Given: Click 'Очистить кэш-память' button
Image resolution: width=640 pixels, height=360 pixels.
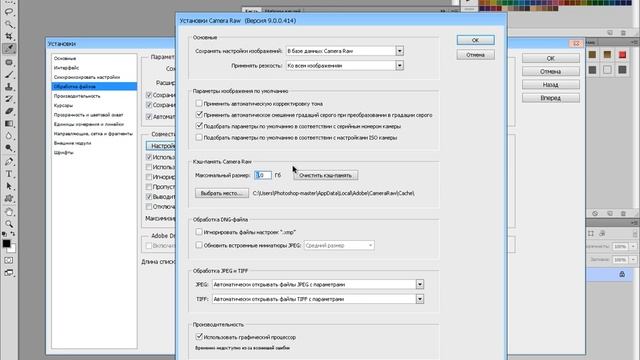Looking at the screenshot, I should coord(325,175).
